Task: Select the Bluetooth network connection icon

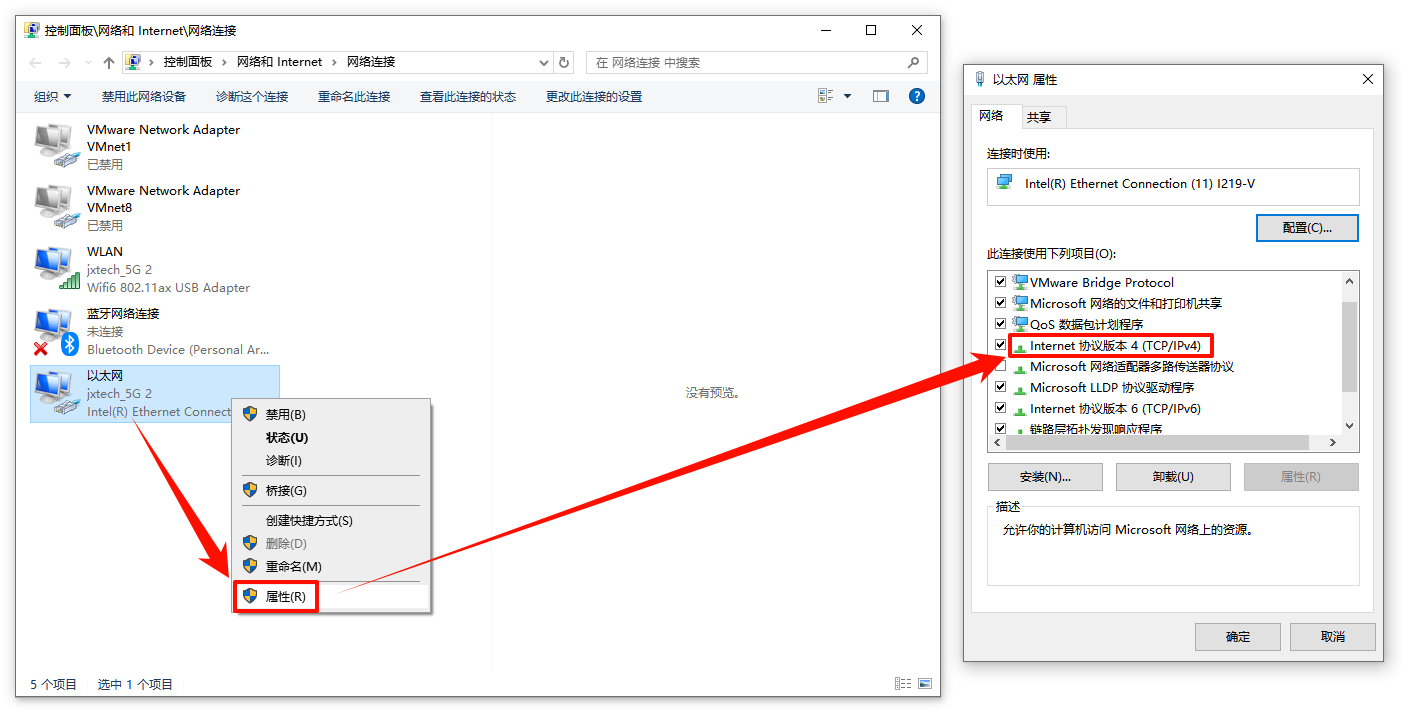Action: click(x=56, y=331)
